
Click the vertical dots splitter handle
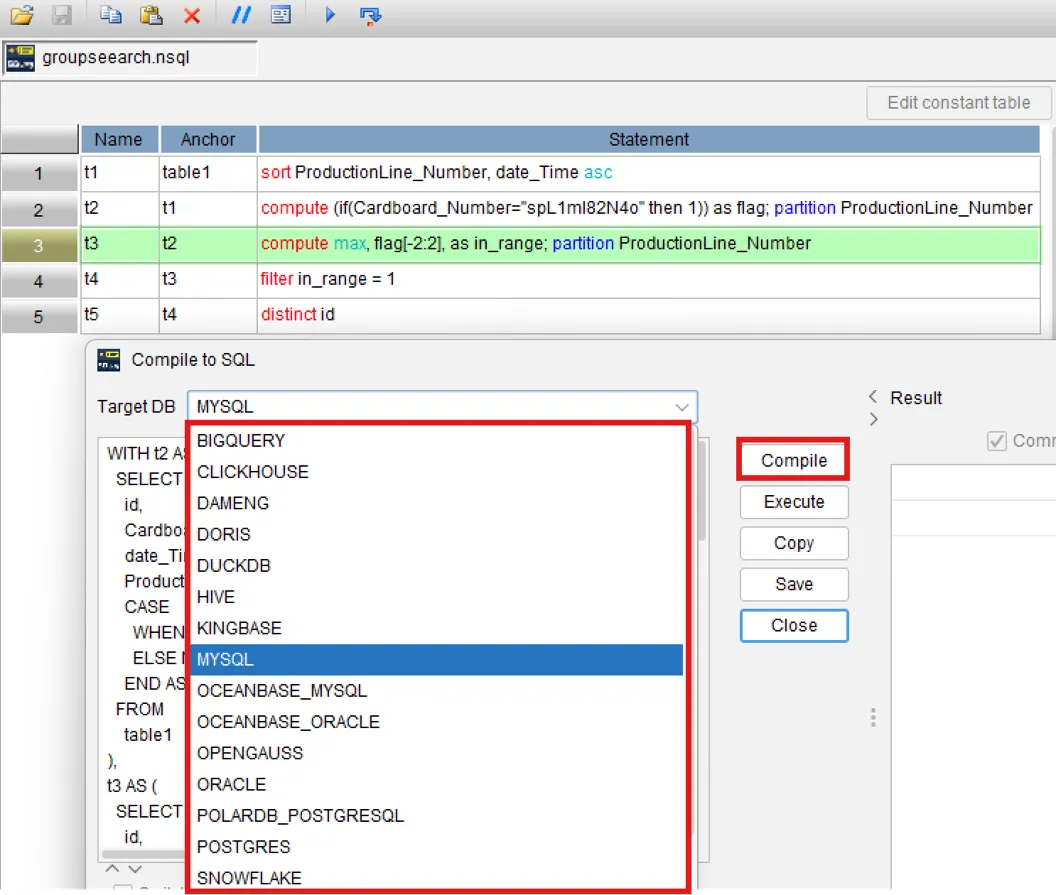(873, 717)
